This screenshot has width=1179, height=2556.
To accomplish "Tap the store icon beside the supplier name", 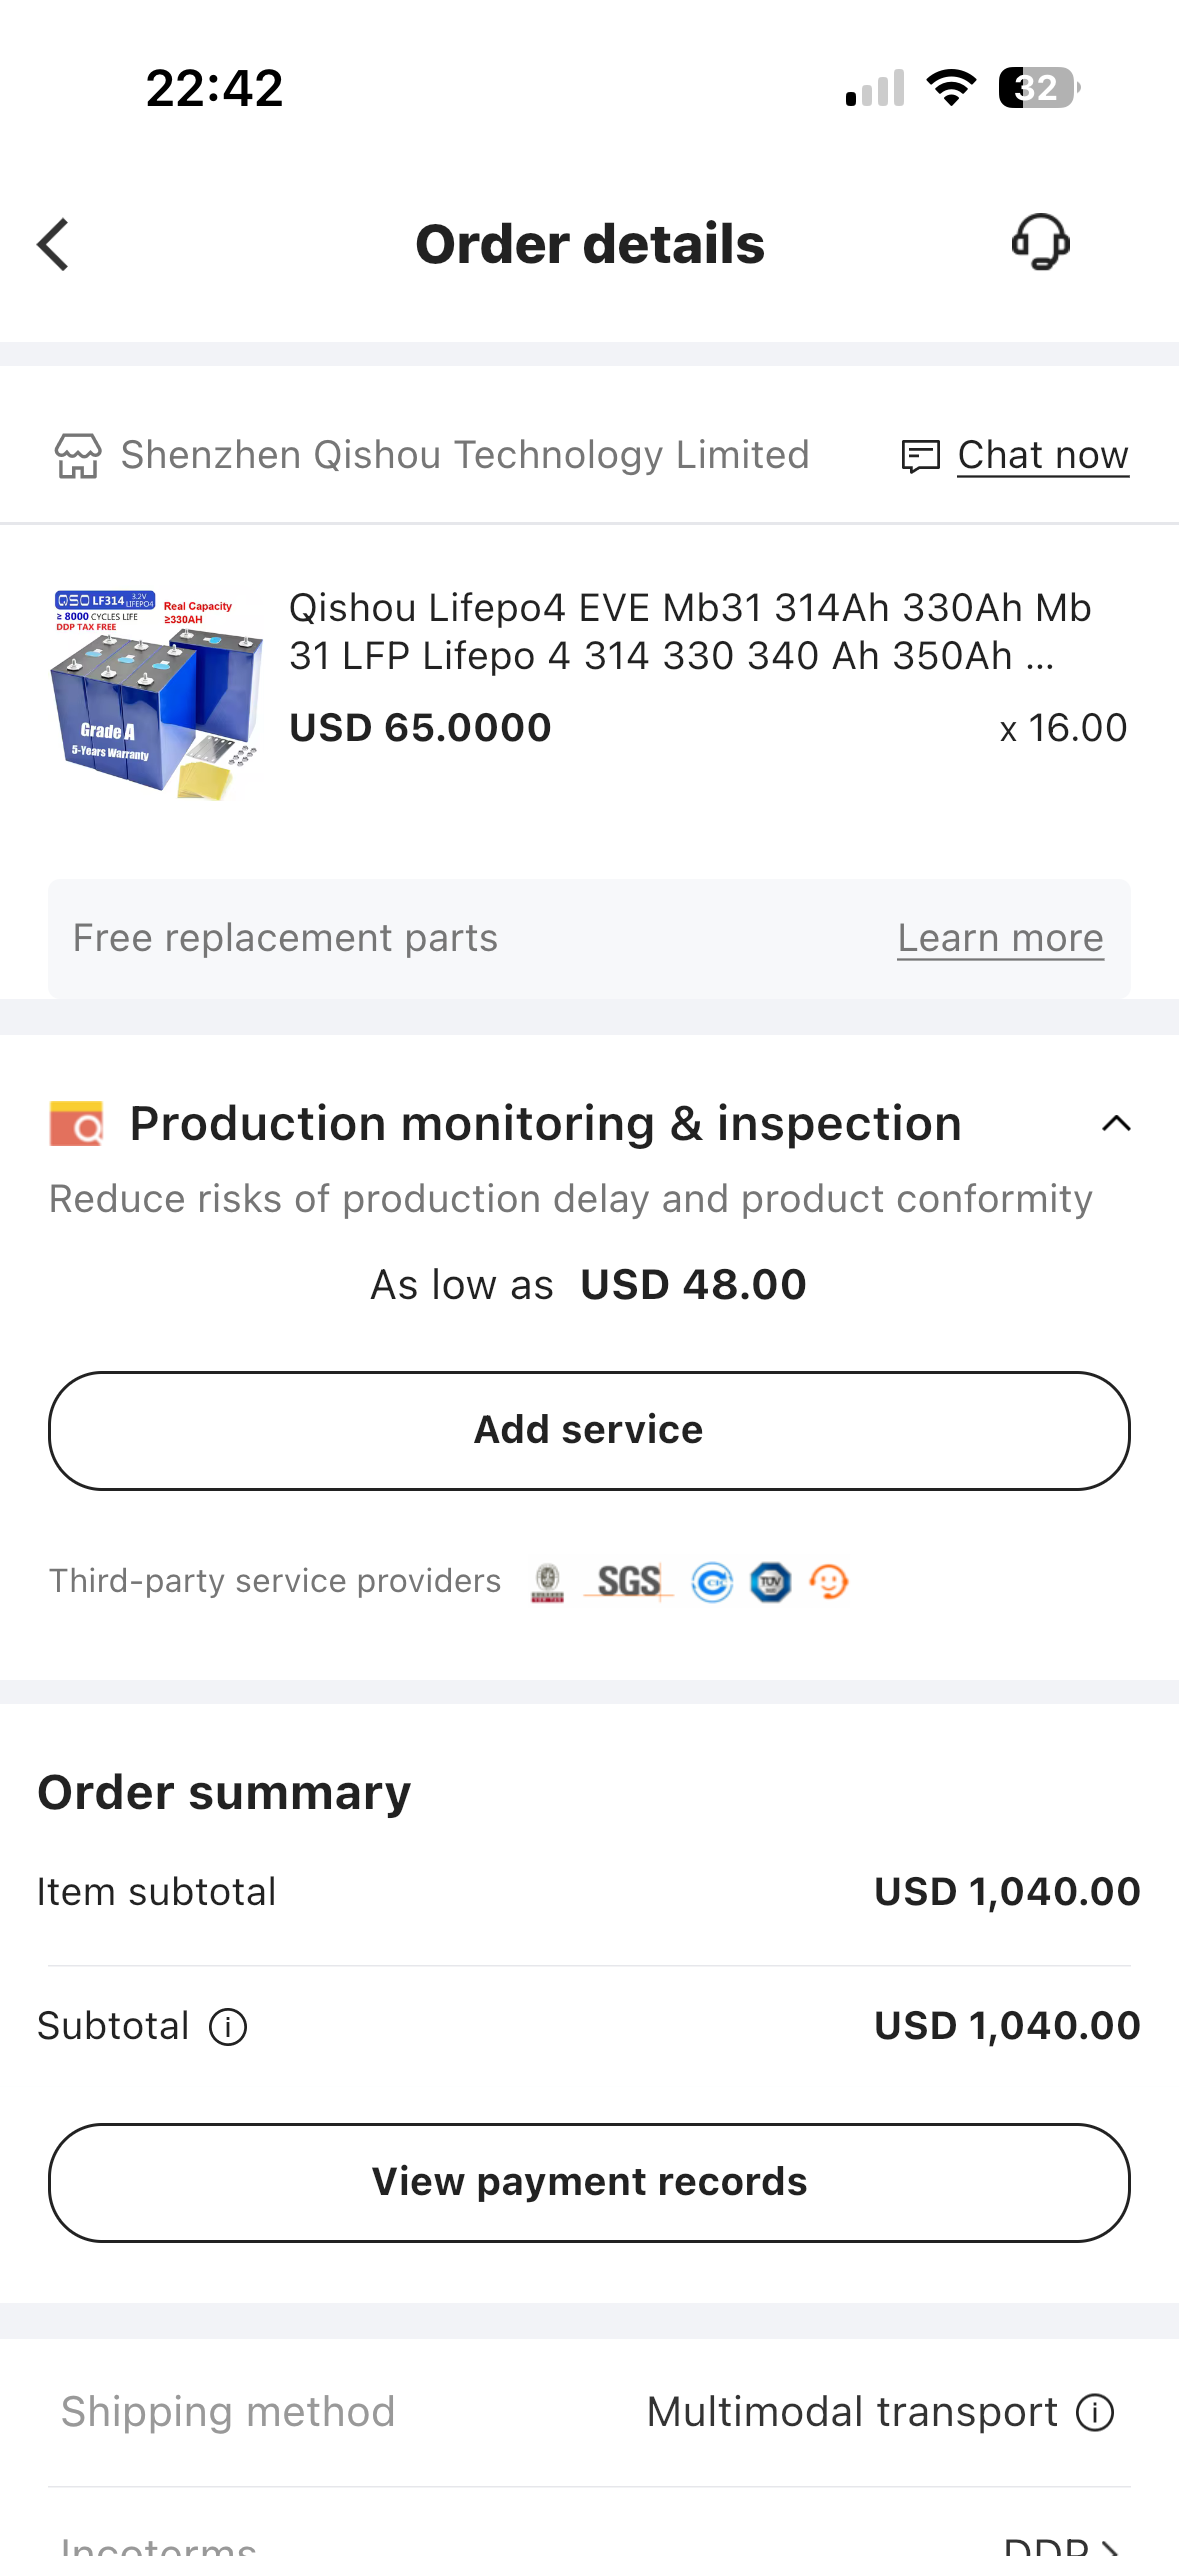I will 78,456.
